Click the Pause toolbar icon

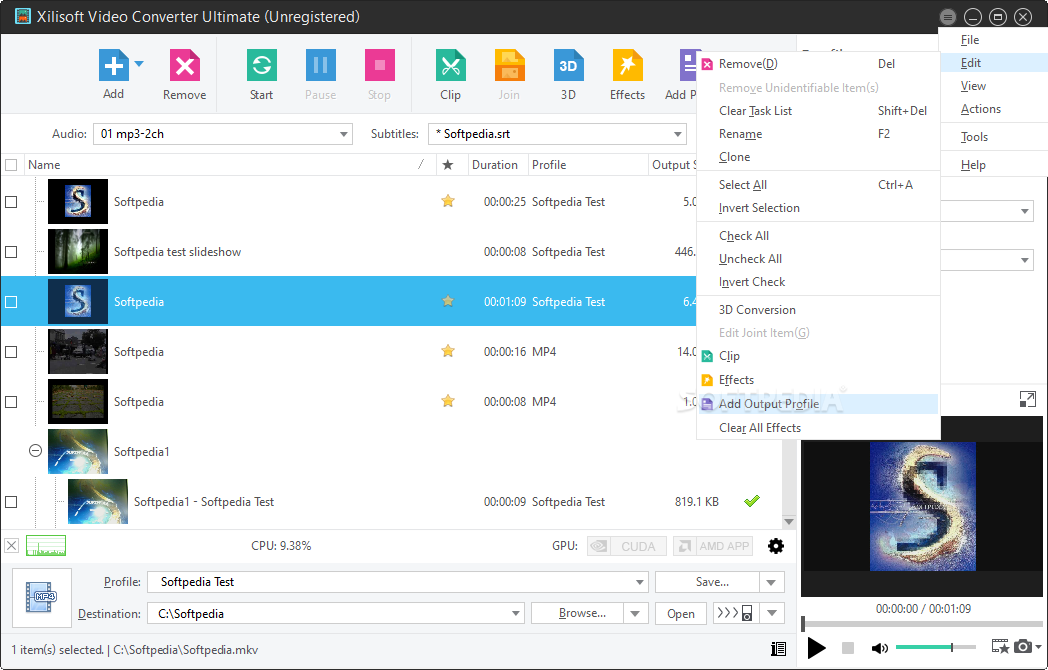pyautogui.click(x=321, y=66)
